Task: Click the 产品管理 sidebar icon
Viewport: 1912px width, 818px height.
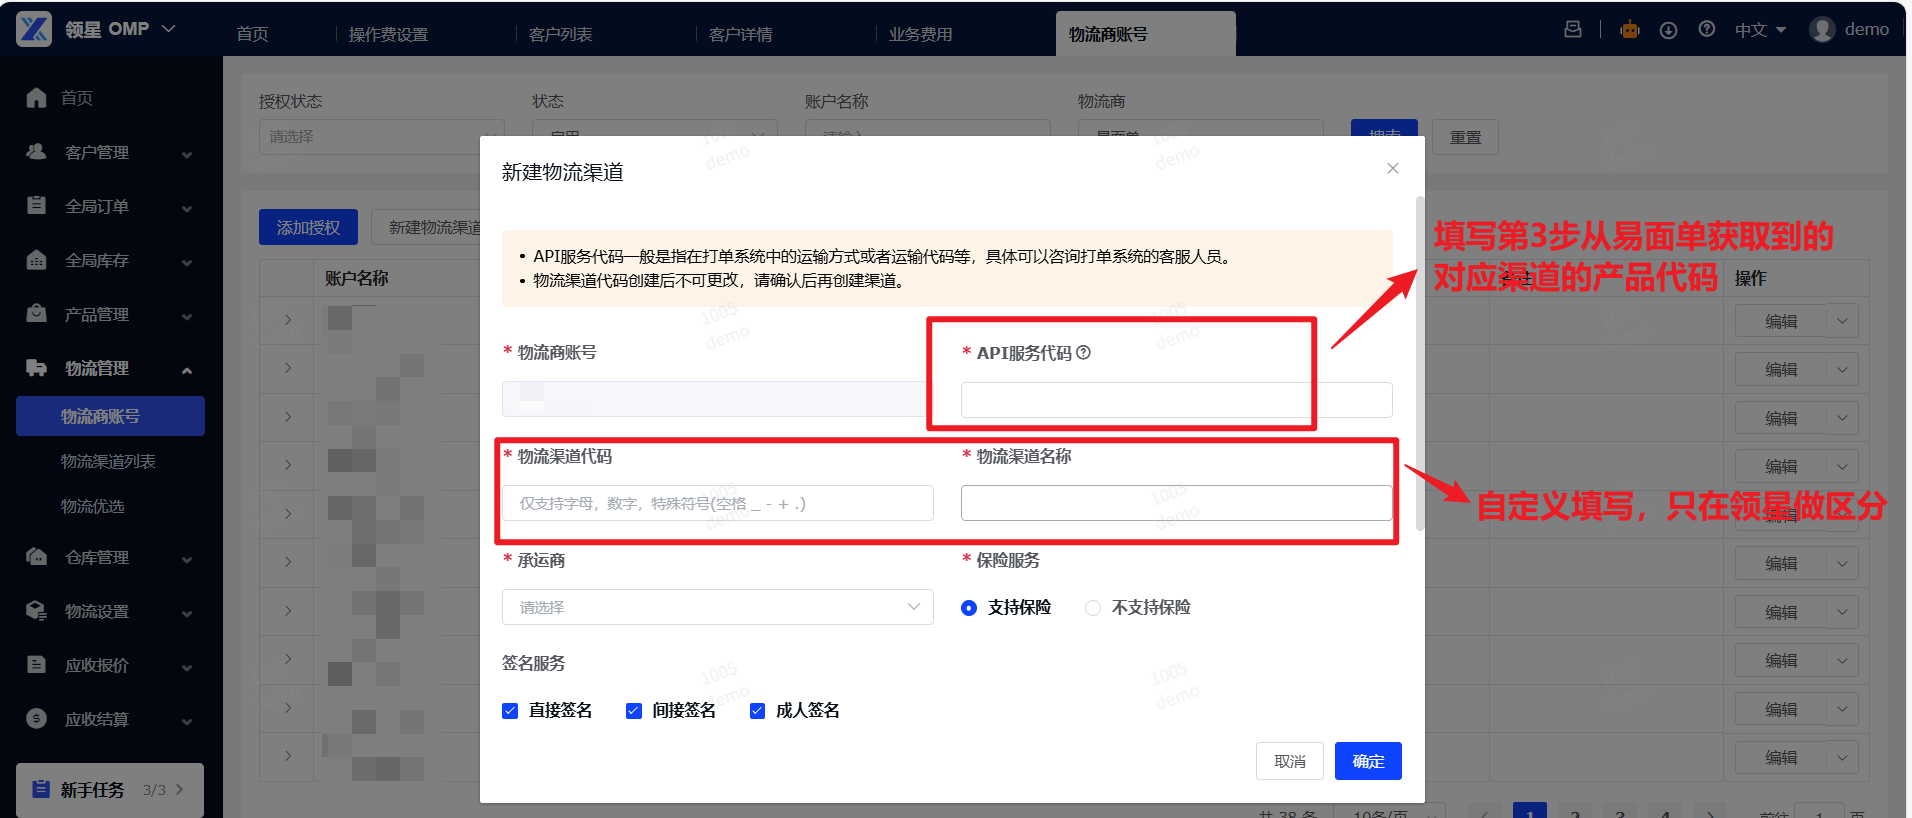Action: coord(37,314)
